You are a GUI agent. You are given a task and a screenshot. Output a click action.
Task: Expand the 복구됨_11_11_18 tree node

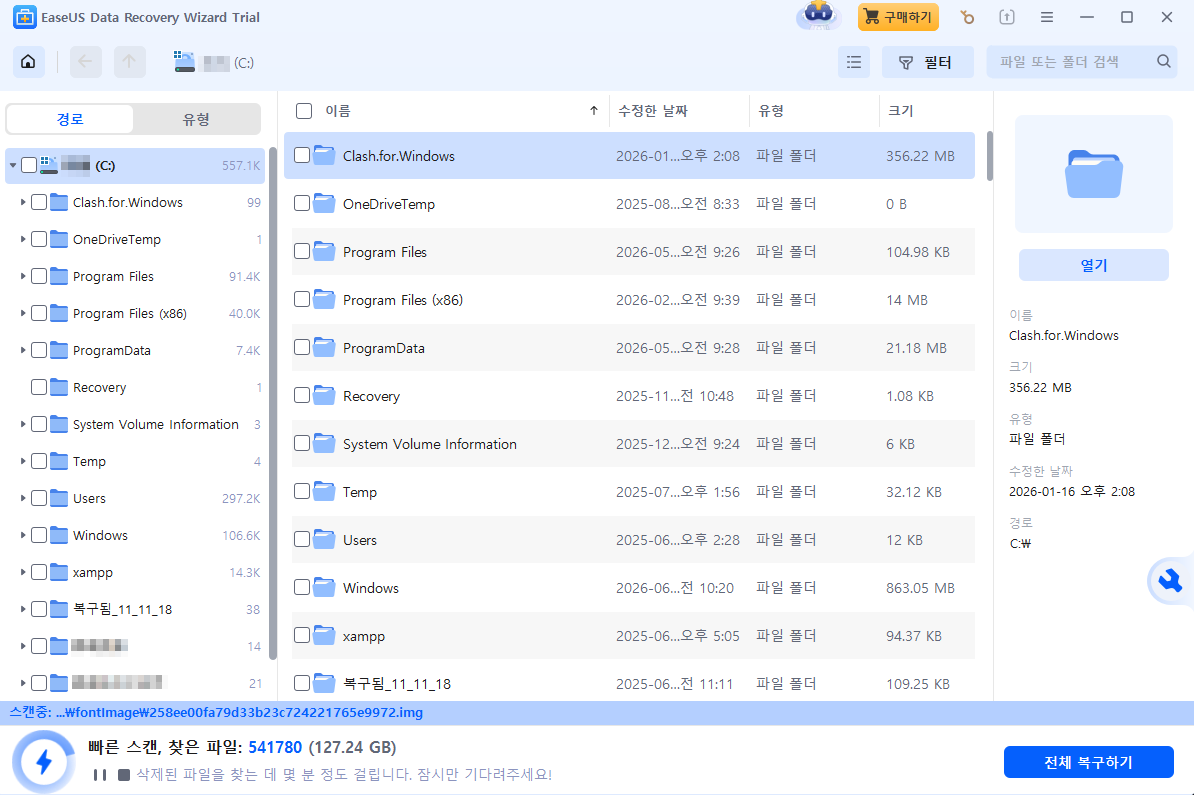23,609
